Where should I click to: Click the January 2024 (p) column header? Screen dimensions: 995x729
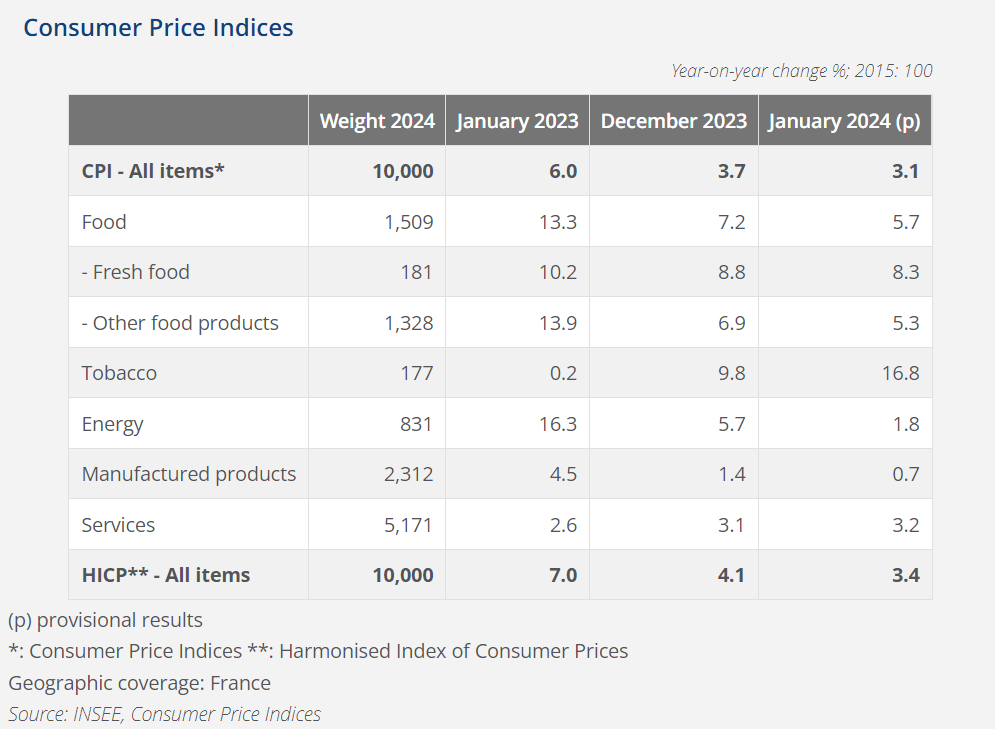coord(844,121)
